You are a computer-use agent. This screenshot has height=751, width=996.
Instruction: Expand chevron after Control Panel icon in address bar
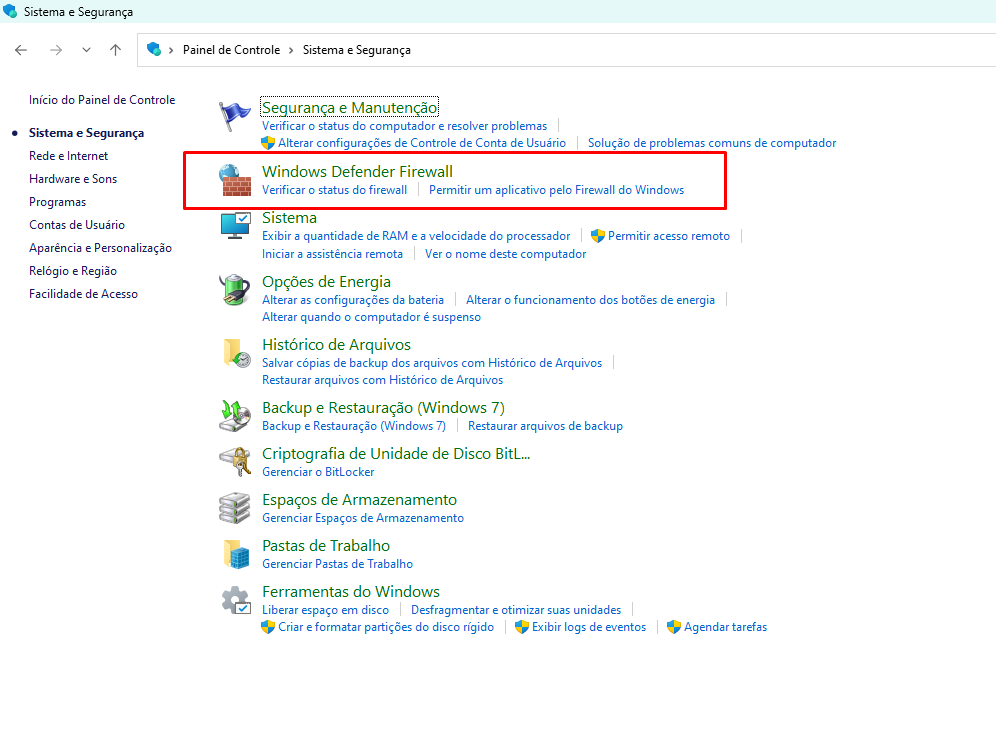coord(171,50)
